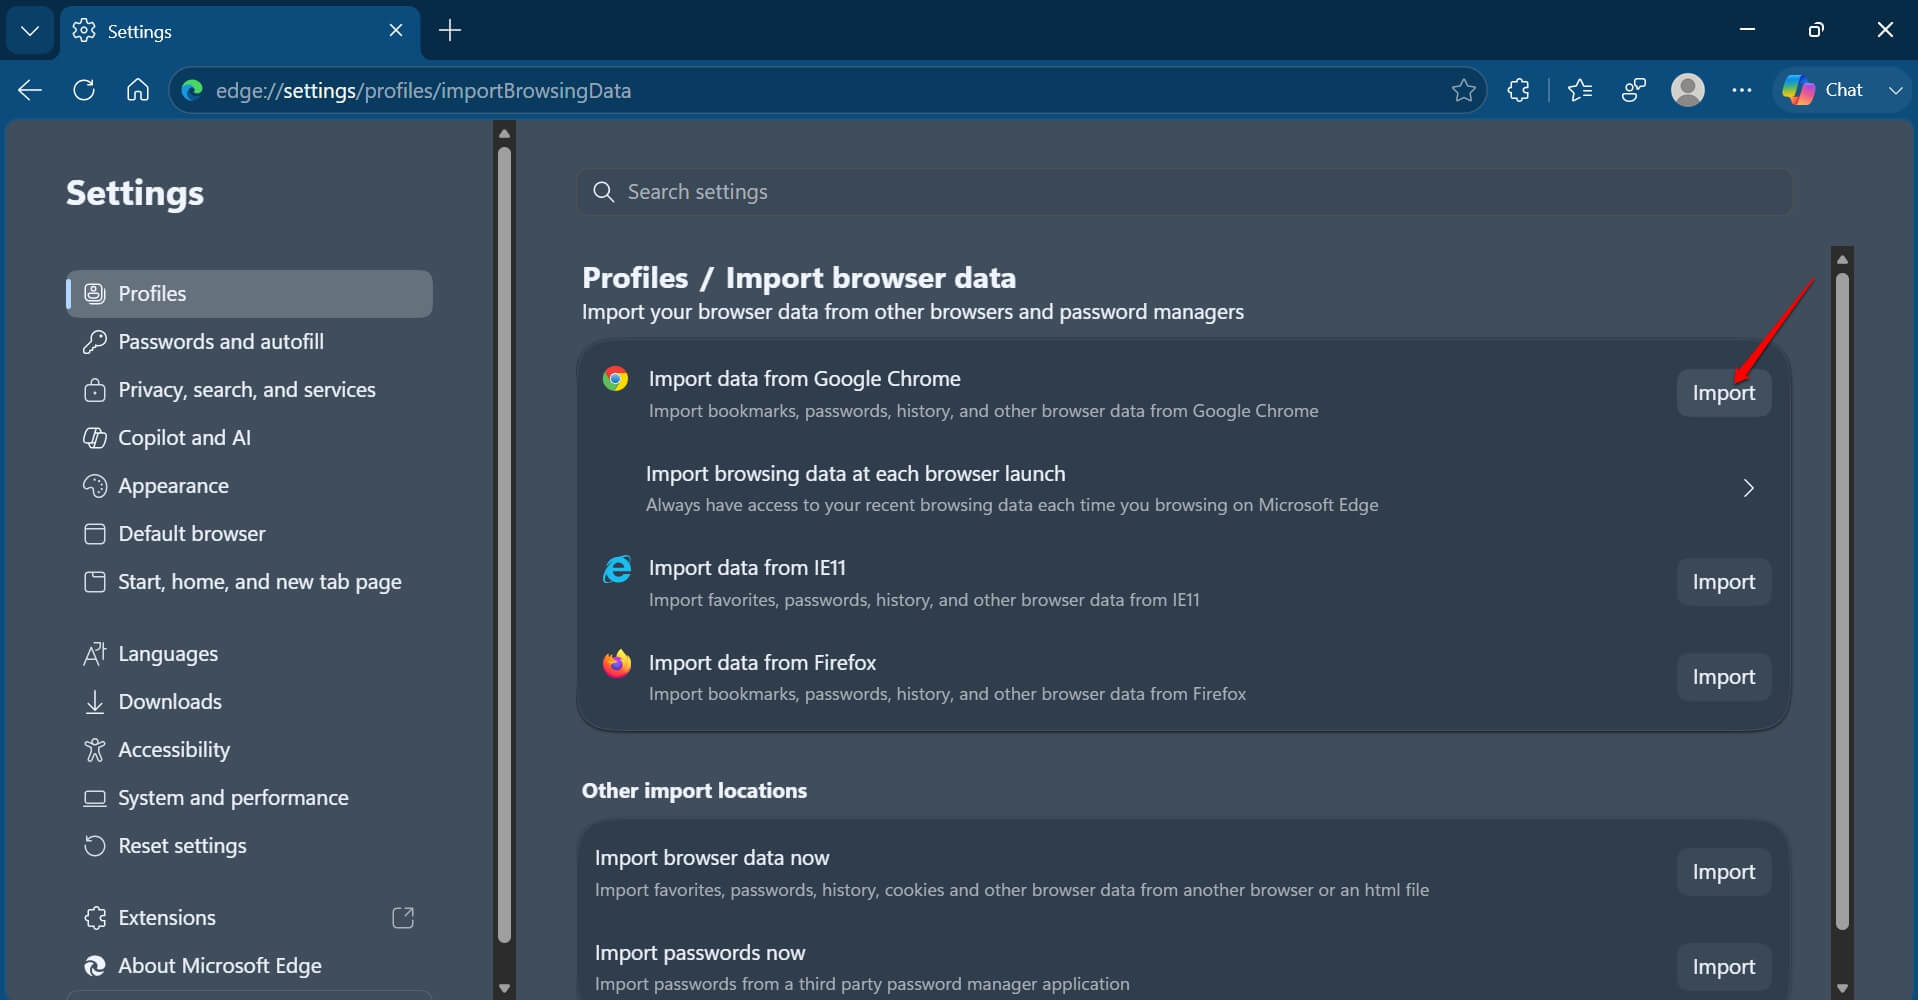Open the Extensions puzzle icon in toolbar
1918x1000 pixels.
click(x=1518, y=91)
